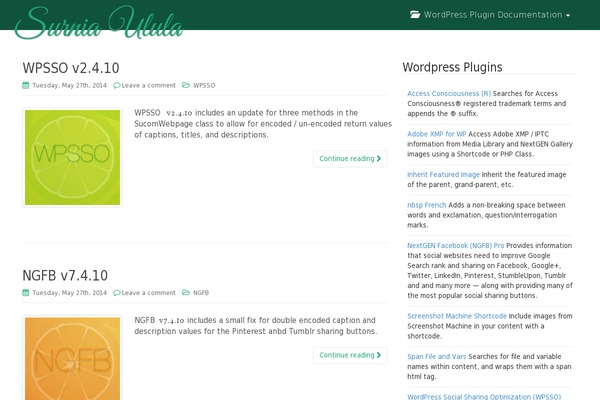Leave a comment on the WPSSO v2.4.10 post

[x=148, y=85]
